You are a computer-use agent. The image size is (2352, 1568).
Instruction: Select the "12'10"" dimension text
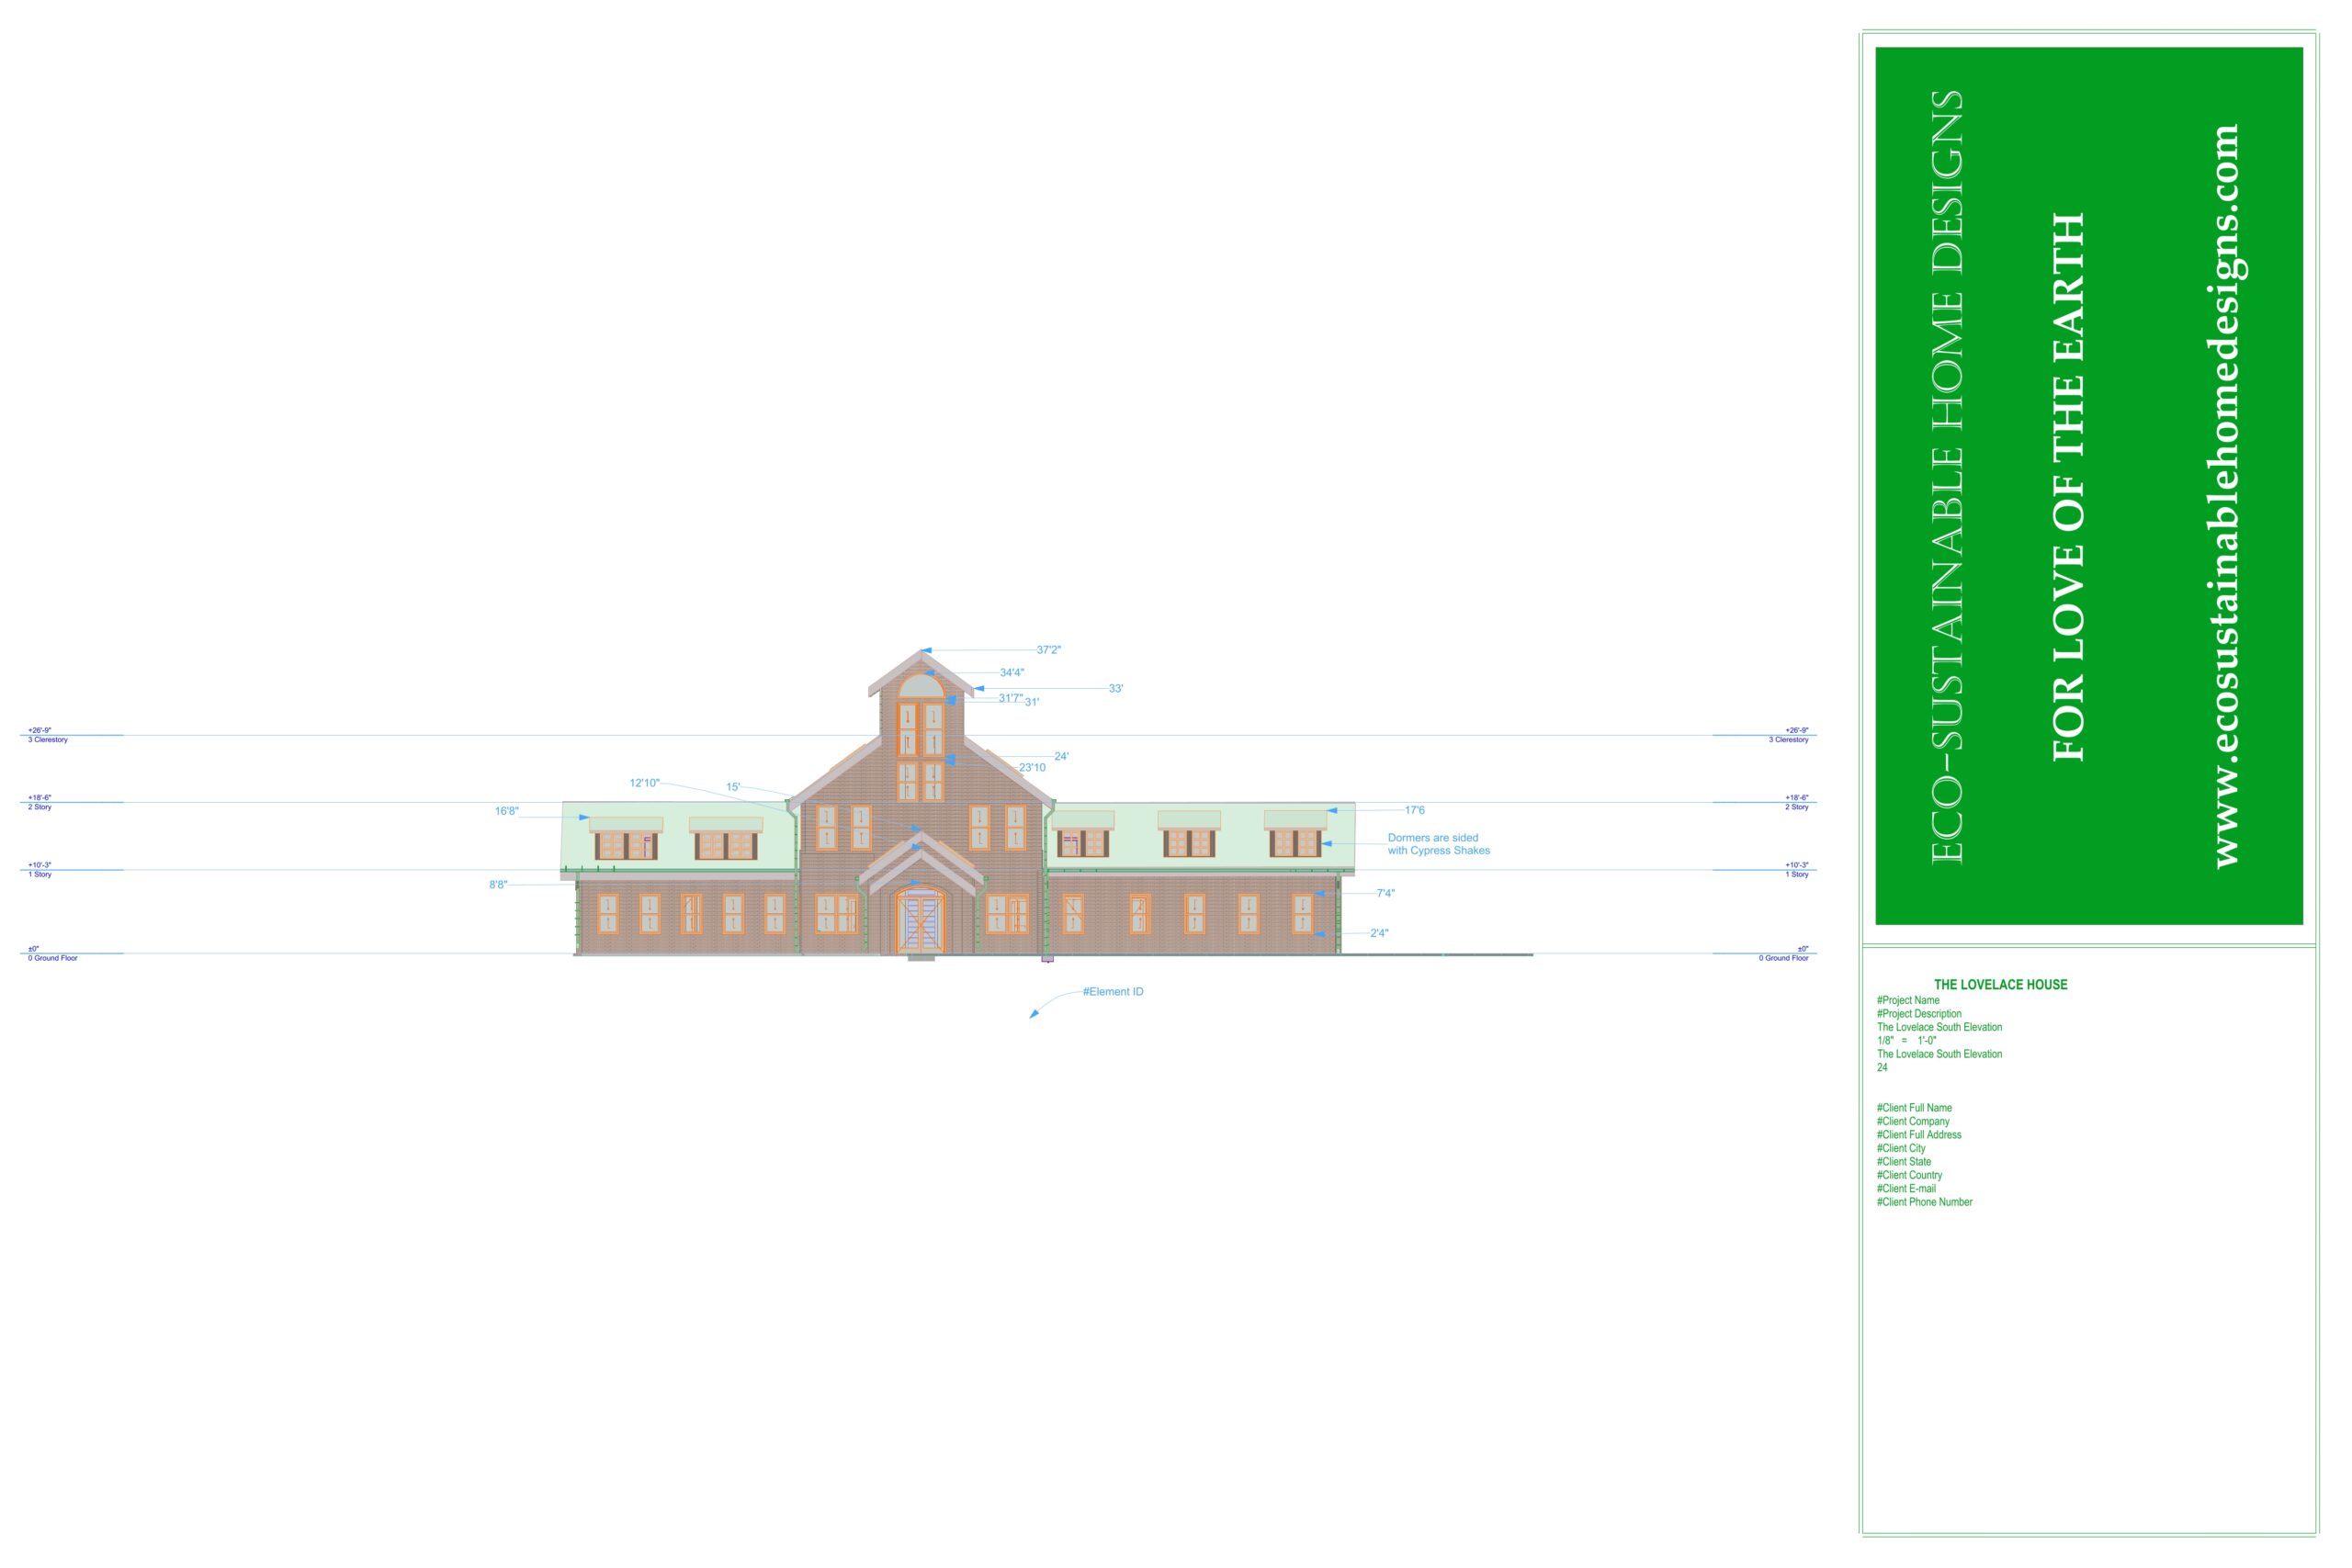click(x=644, y=783)
